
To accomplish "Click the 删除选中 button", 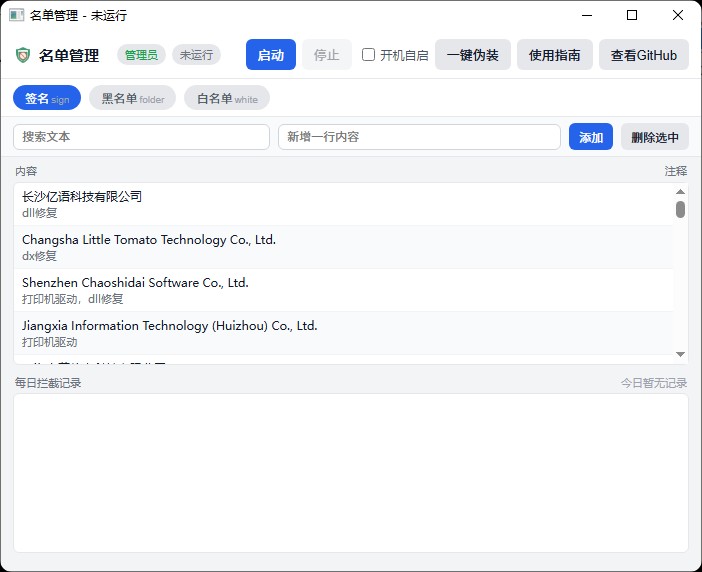I will 655,137.
